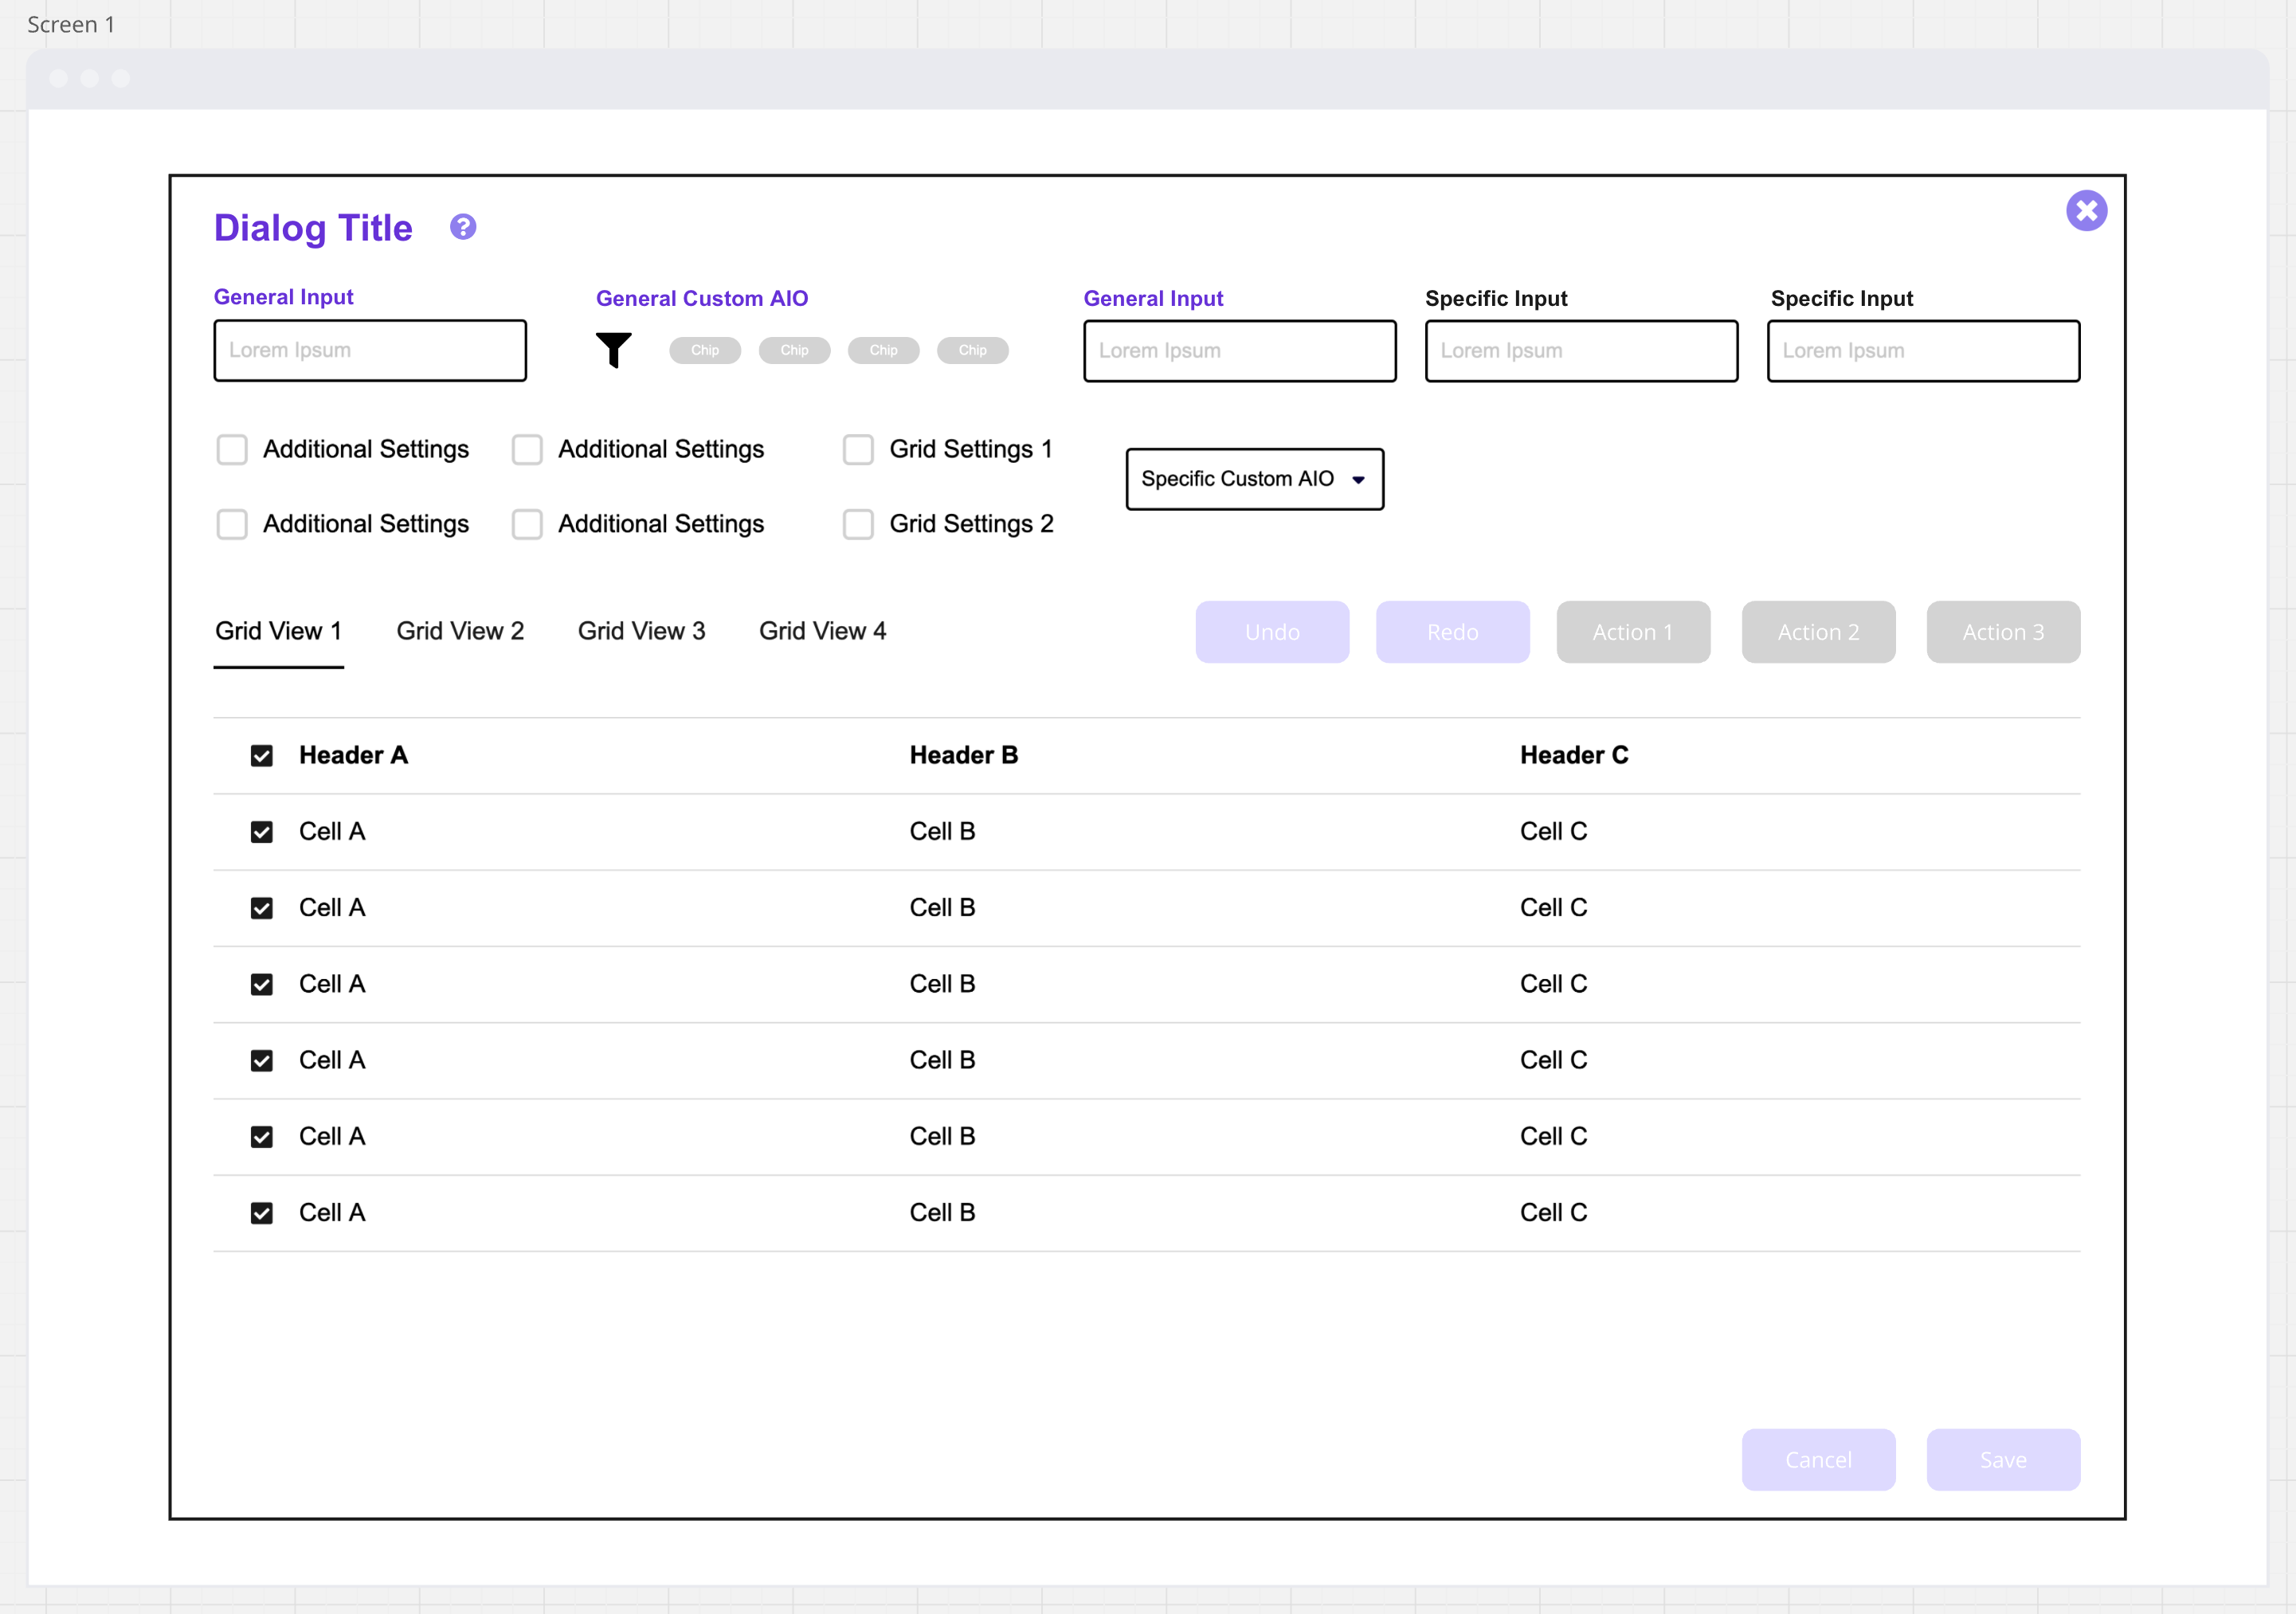Click the last Chip in the filter row
Screen dimensions: 2296x1614
[x=972, y=350]
